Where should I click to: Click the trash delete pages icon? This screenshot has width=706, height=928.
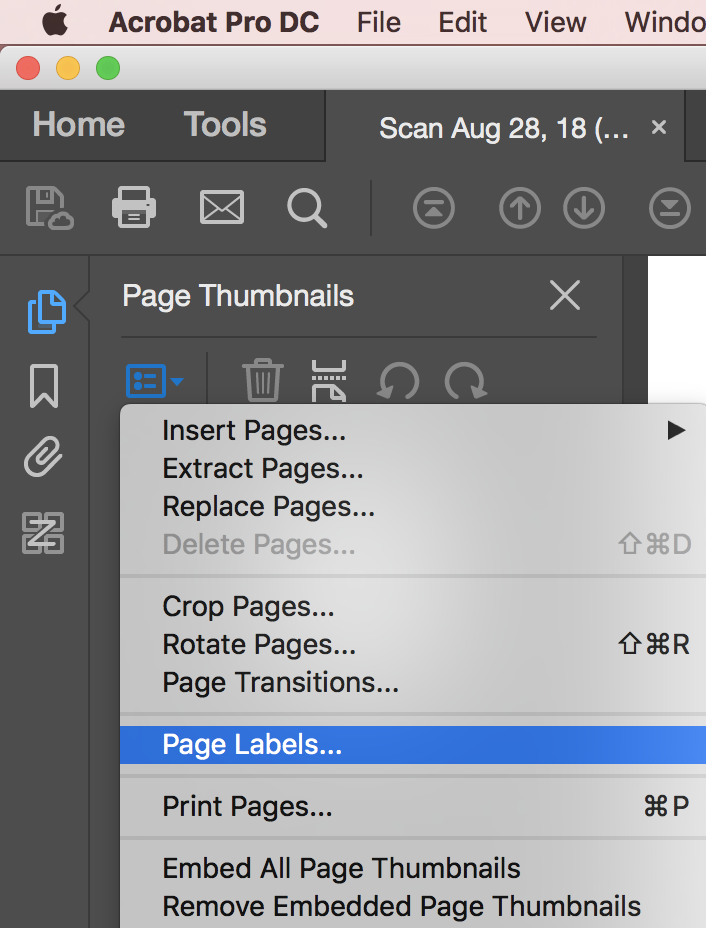[263, 381]
